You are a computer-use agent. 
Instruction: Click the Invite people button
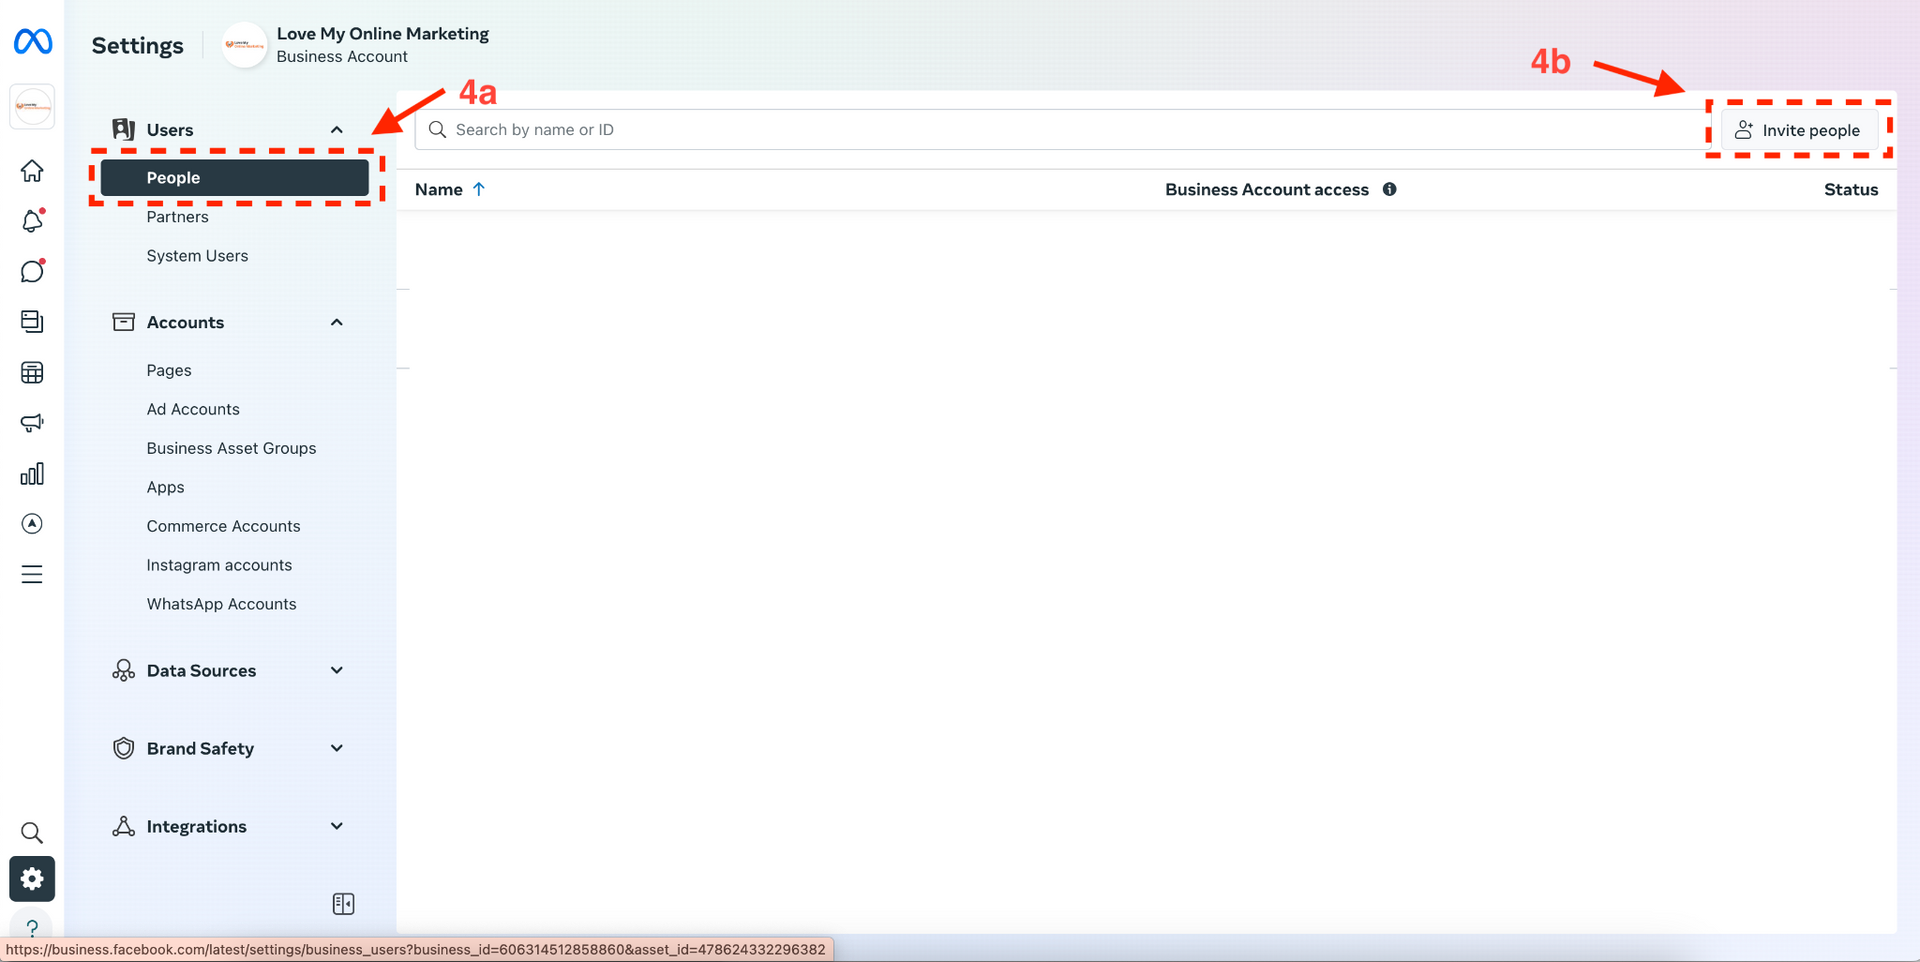click(1798, 130)
